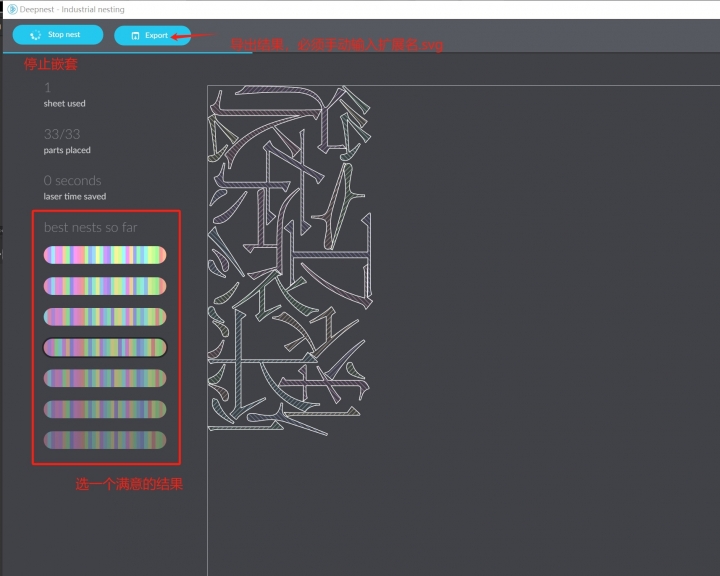
Task: Click the 'laser time saved' statistic
Action: click(x=74, y=196)
